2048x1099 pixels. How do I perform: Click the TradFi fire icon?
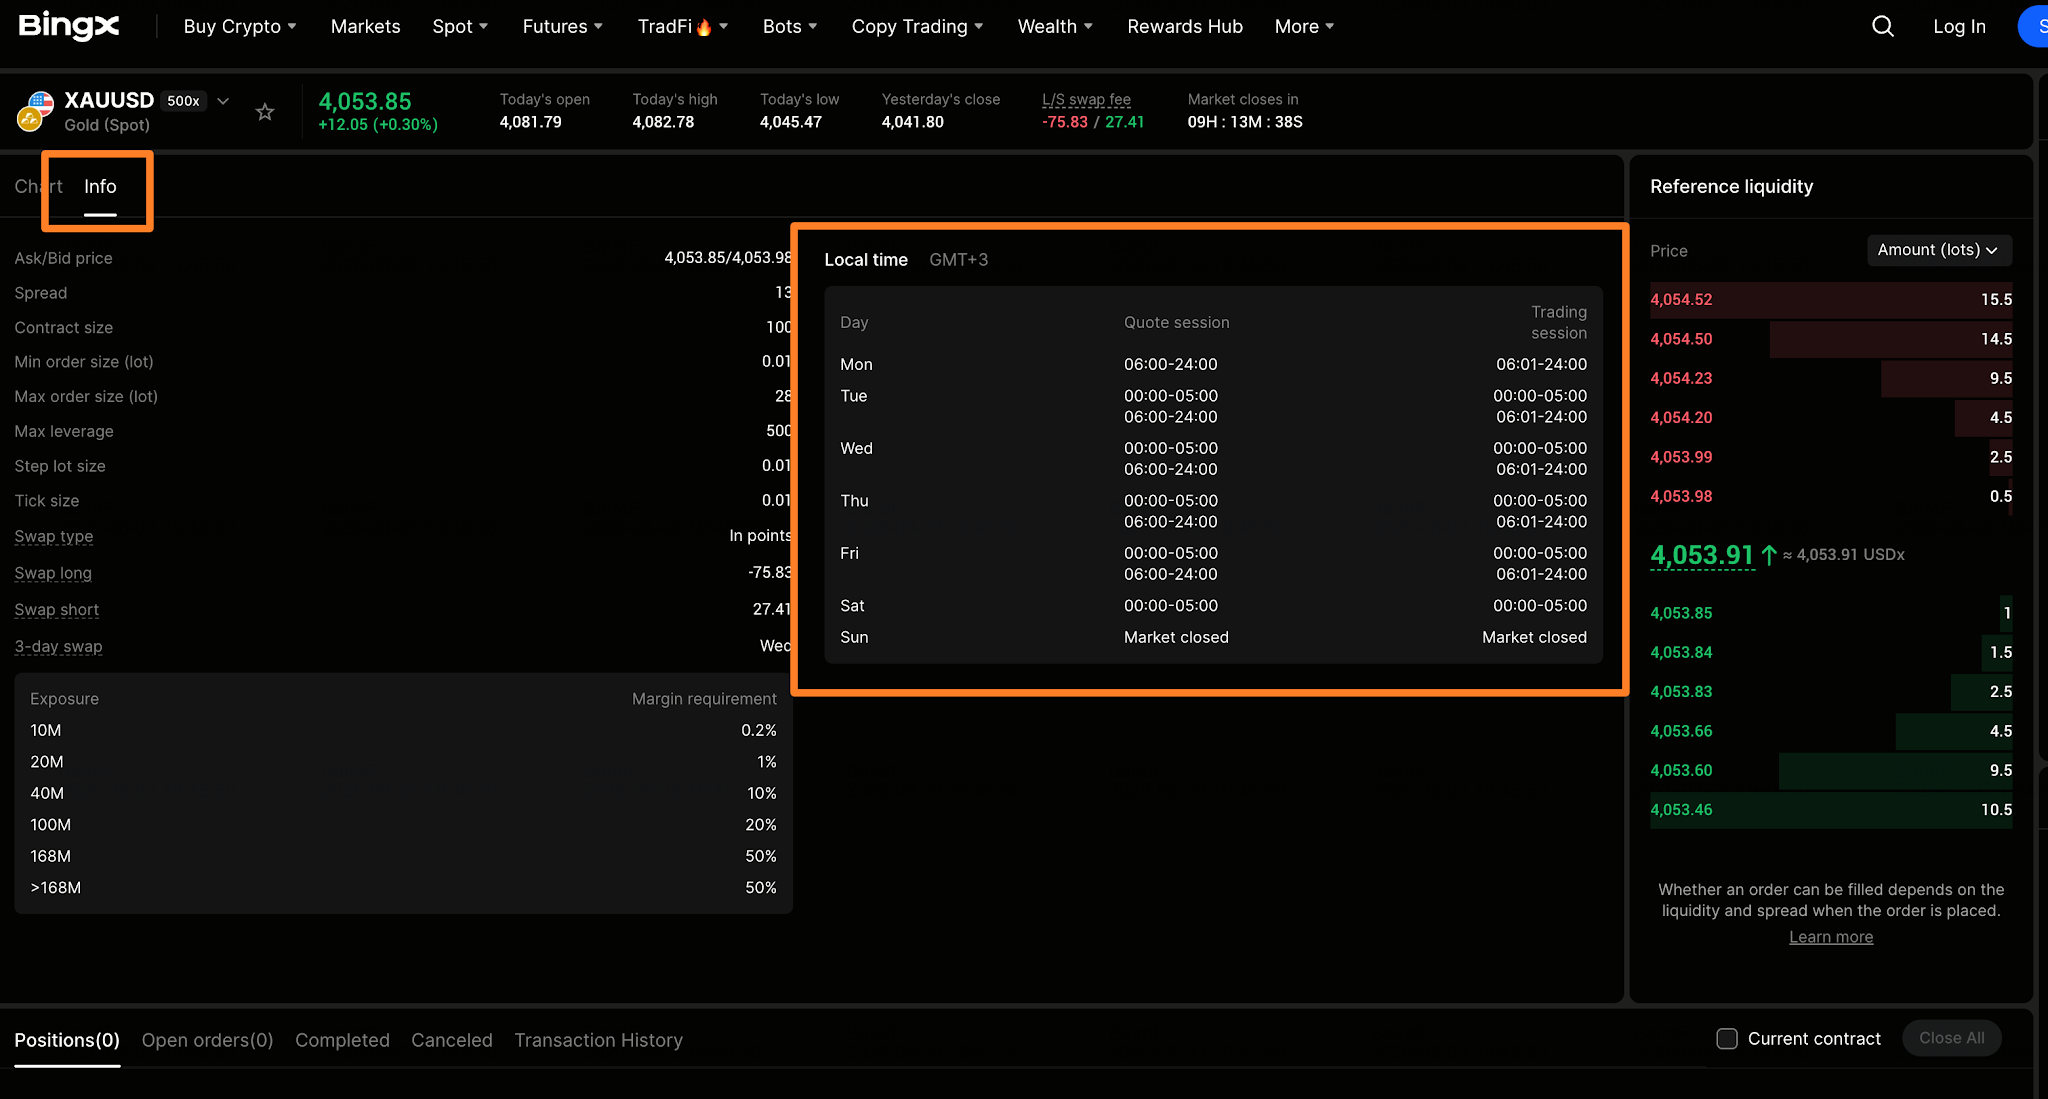click(704, 27)
